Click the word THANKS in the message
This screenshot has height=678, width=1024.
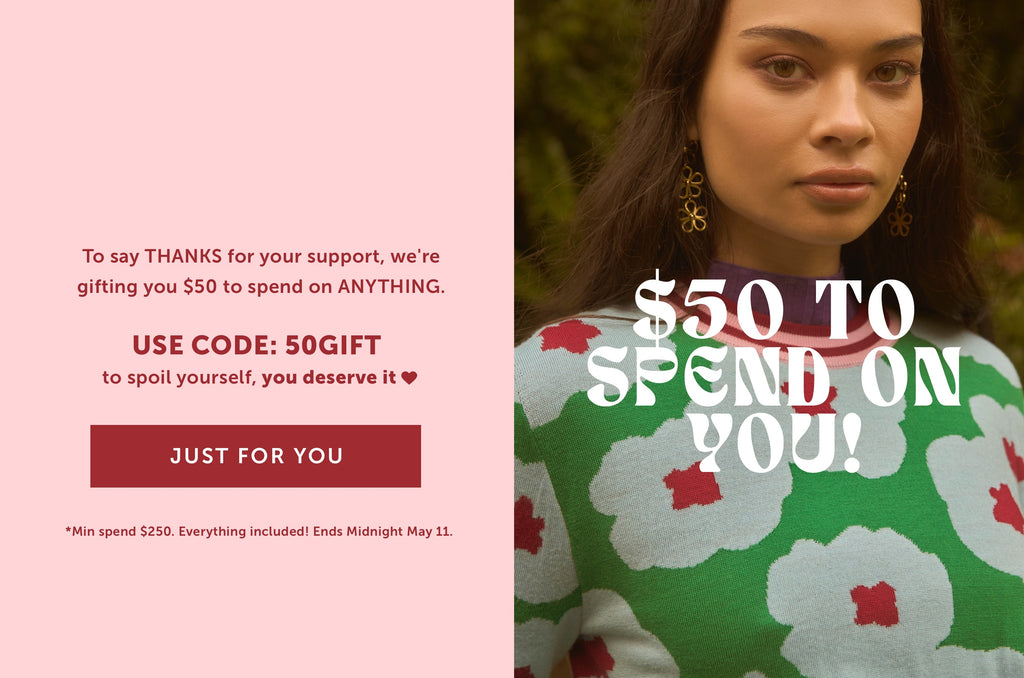tap(183, 256)
